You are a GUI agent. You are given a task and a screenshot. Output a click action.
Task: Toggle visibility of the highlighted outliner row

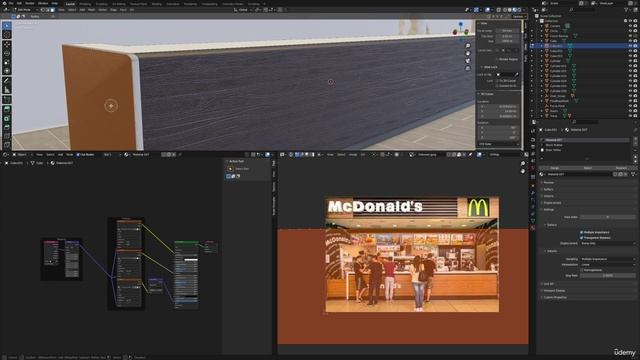pyautogui.click(x=630, y=46)
